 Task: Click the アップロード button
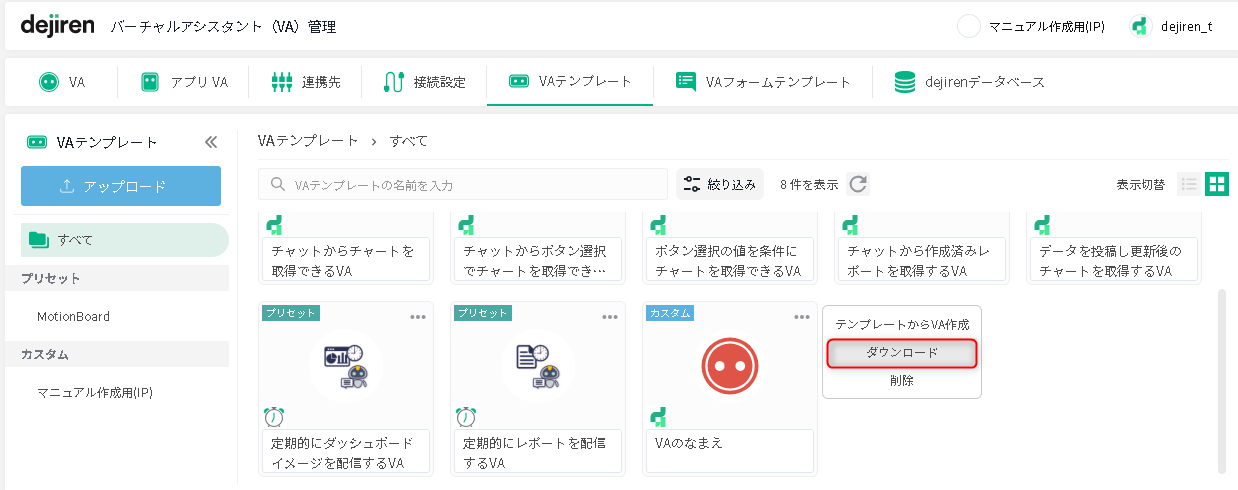[121, 186]
